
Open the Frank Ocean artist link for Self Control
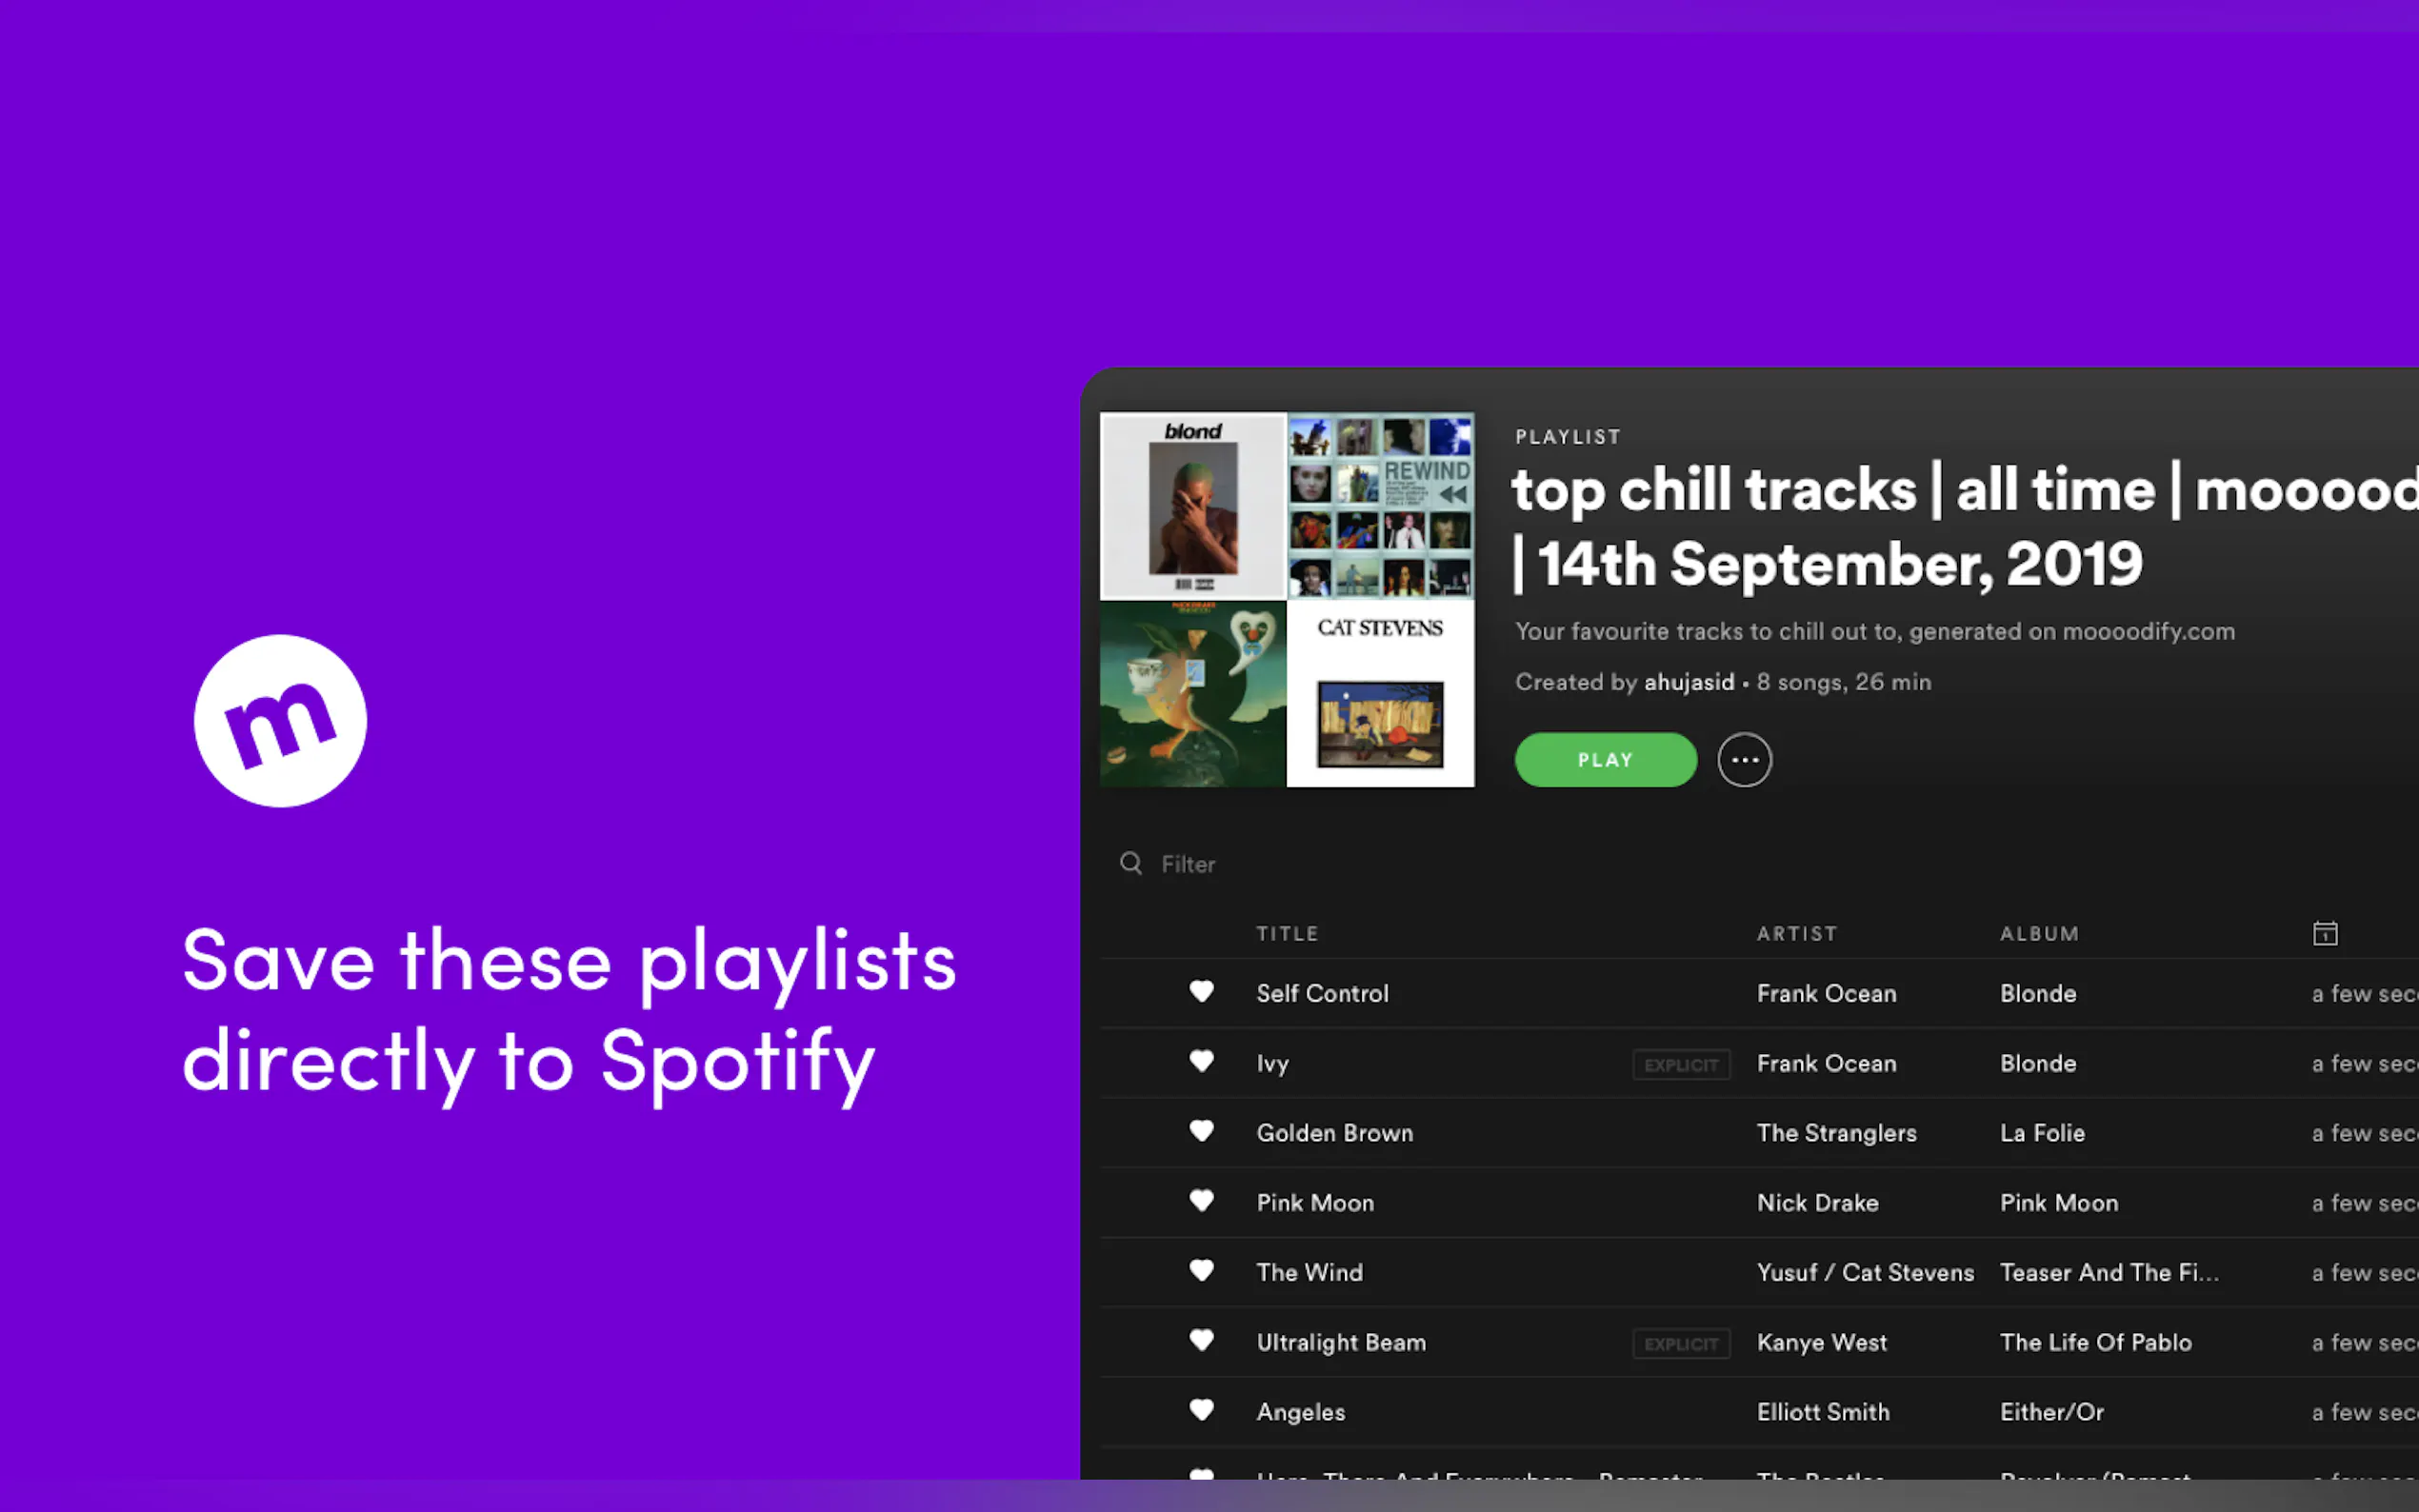pyautogui.click(x=1826, y=993)
